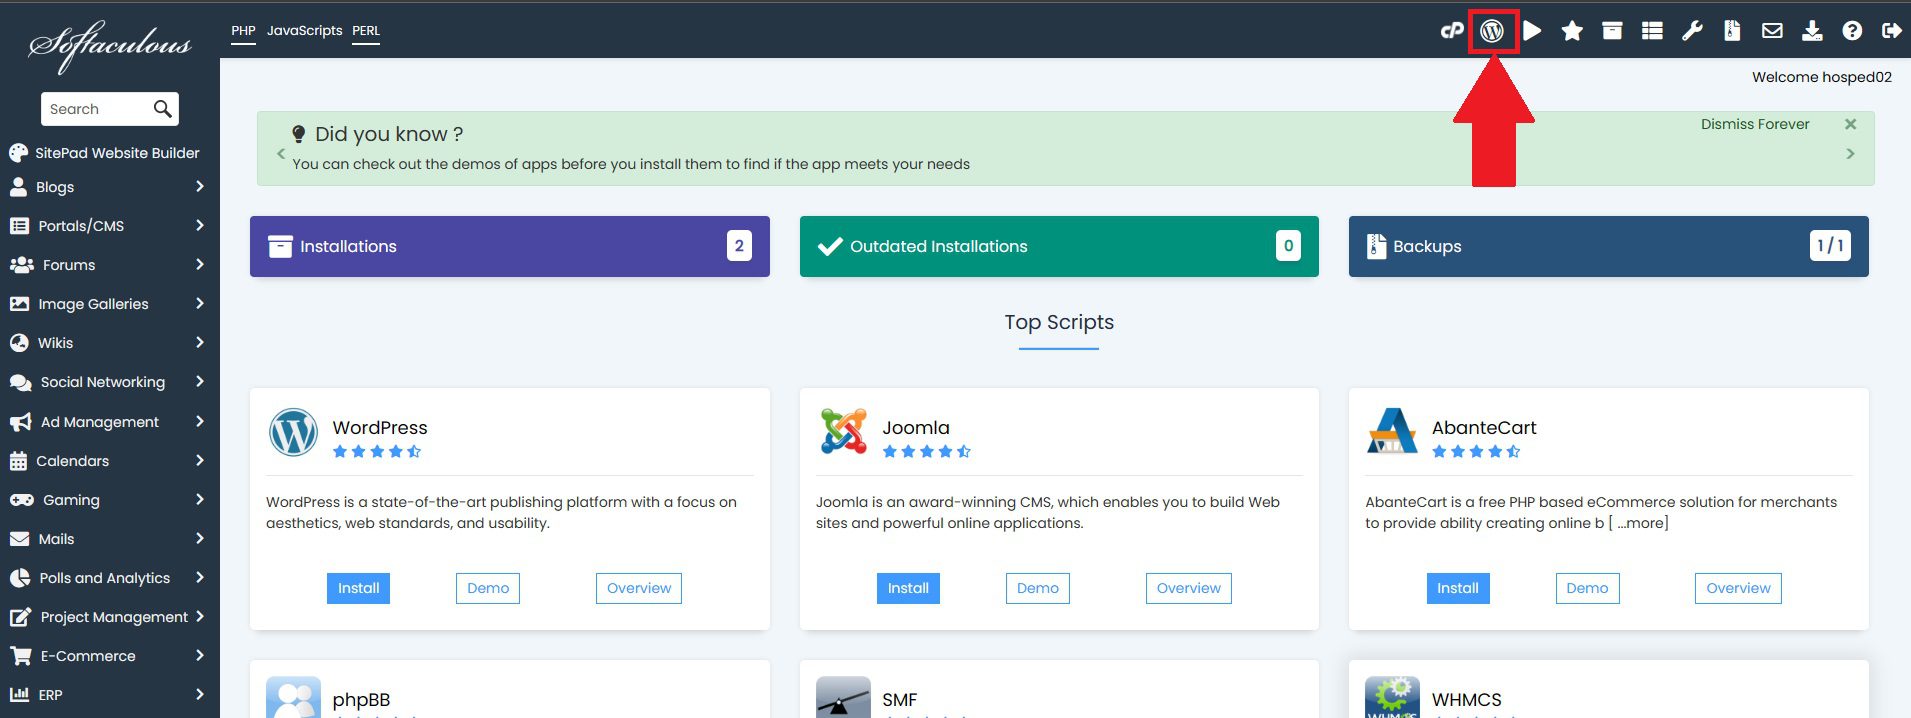The height and width of the screenshot is (718, 1911).
Task: Open the email settings envelope icon
Action: [1772, 31]
